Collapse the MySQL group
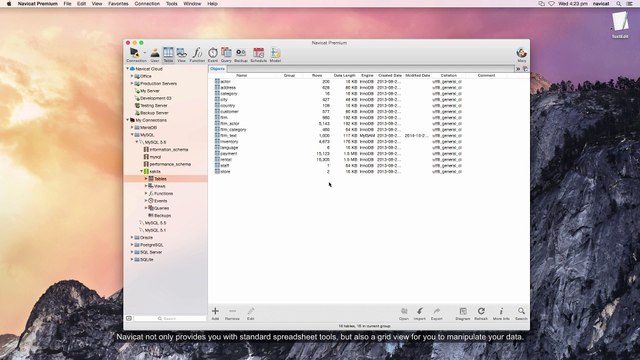The width and height of the screenshot is (640, 360). coord(132,135)
